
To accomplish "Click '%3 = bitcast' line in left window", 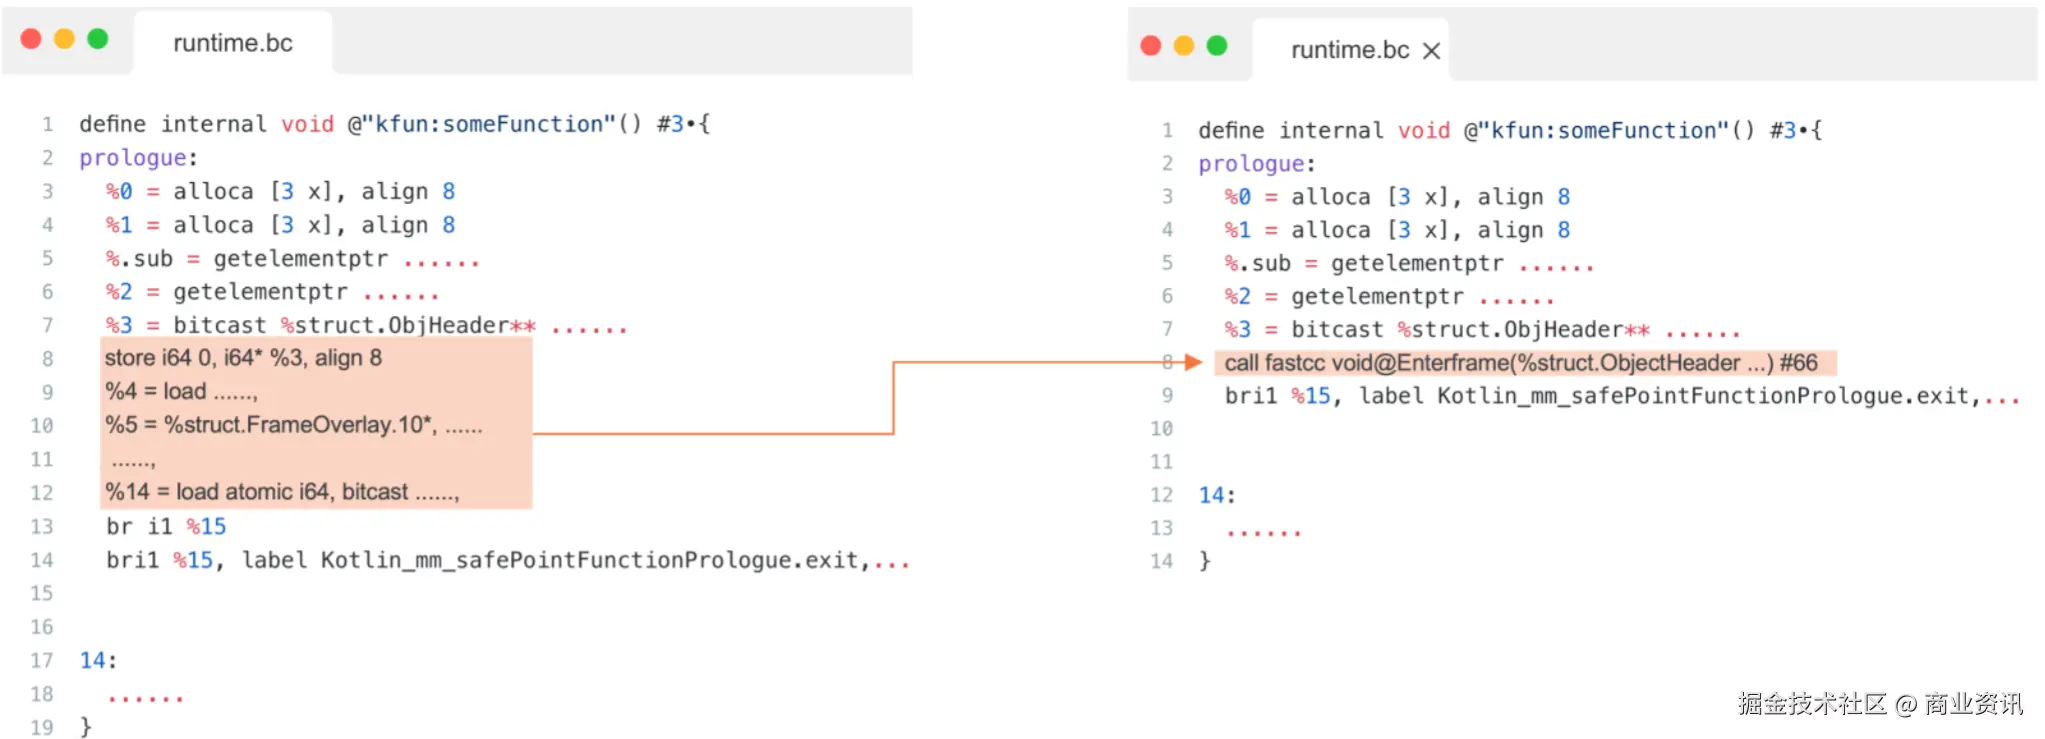I will point(366,326).
